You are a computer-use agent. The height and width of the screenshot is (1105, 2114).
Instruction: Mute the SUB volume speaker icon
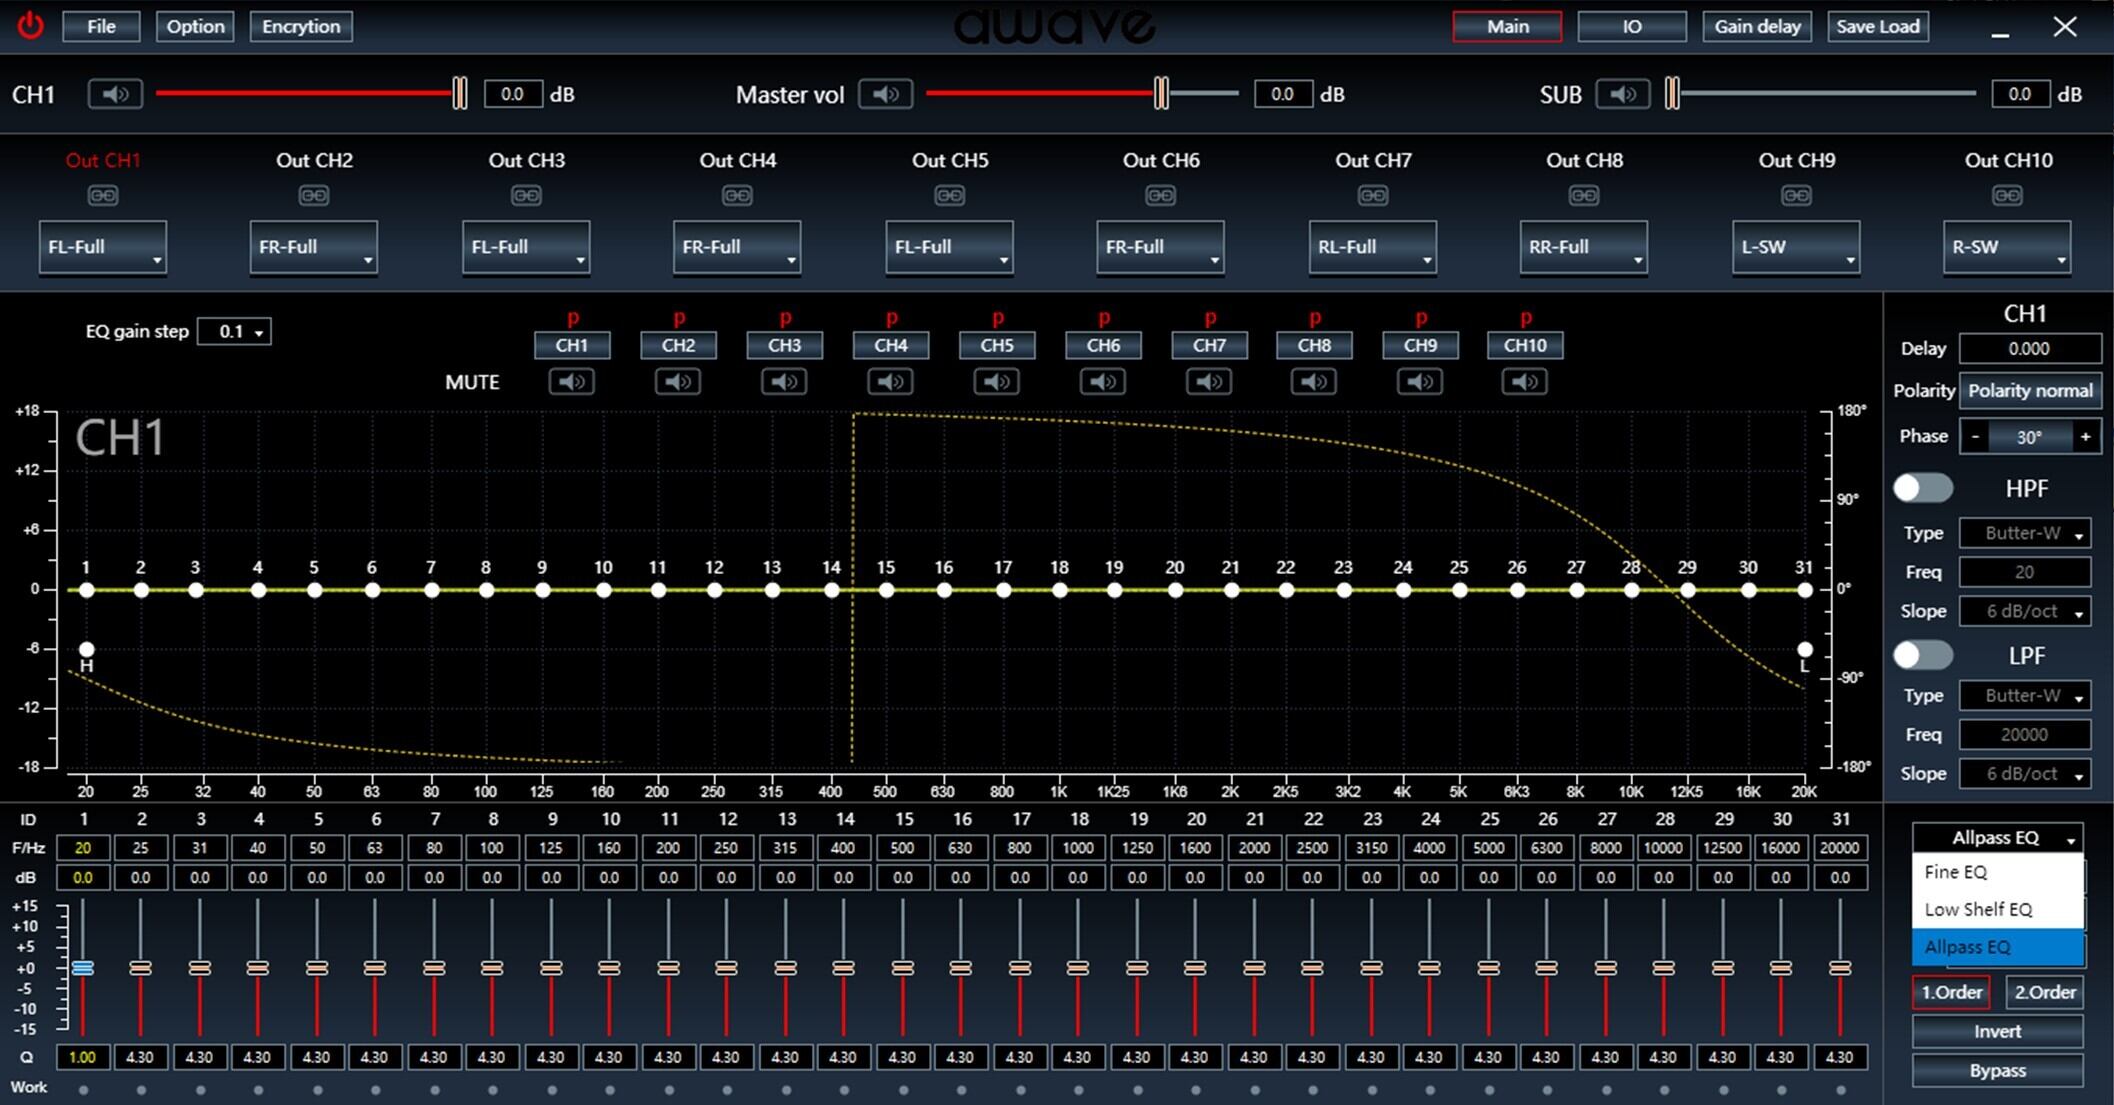point(1622,94)
